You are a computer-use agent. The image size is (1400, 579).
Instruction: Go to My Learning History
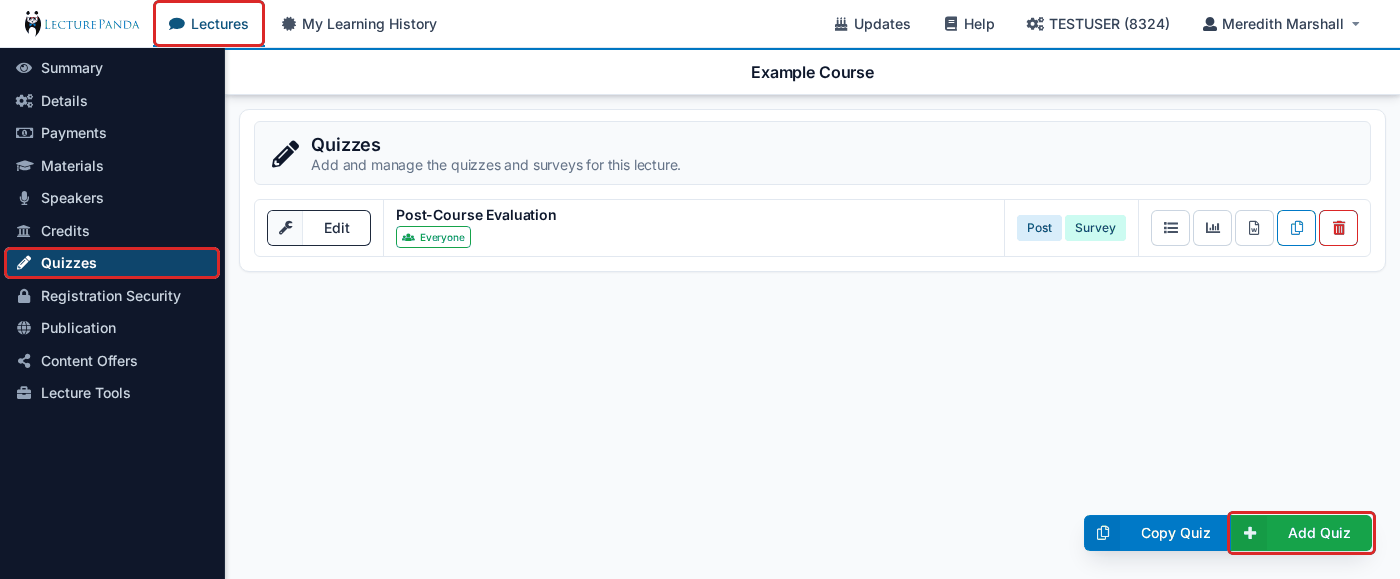(359, 24)
